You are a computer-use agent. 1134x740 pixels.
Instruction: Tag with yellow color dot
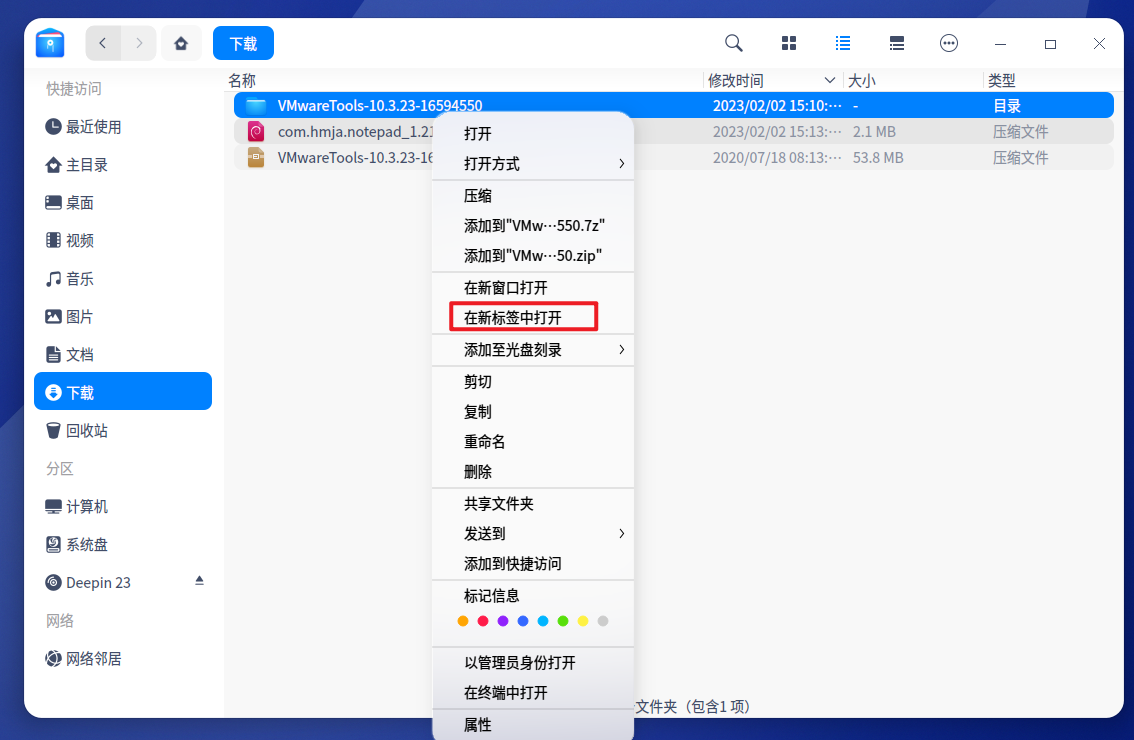(583, 621)
